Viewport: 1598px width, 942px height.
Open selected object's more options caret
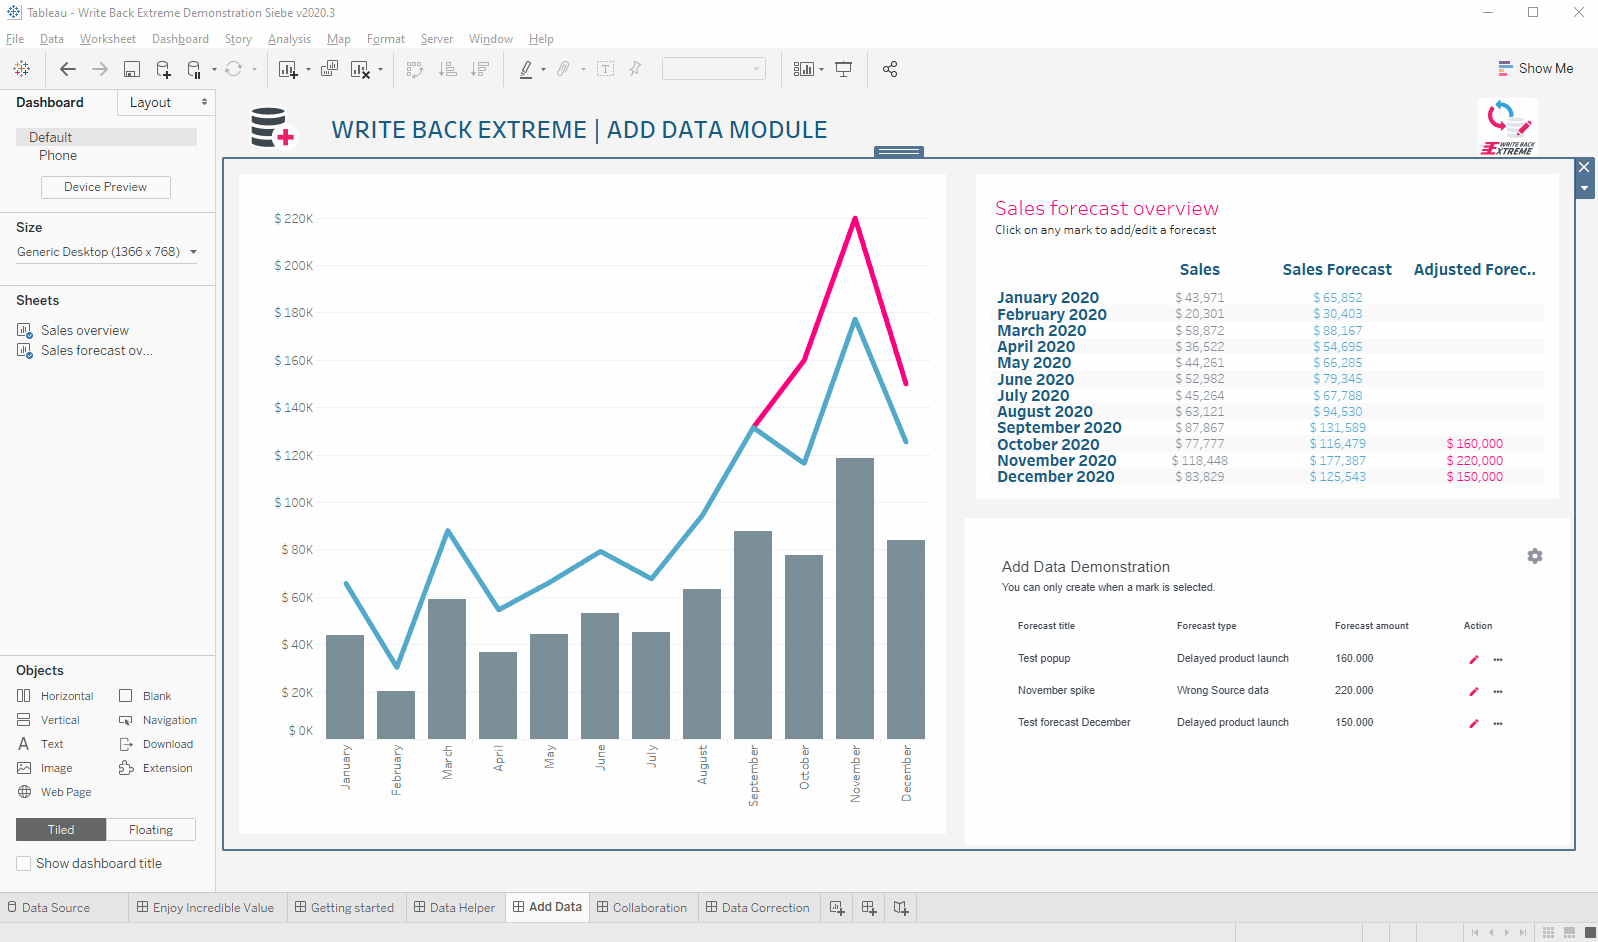point(1584,188)
